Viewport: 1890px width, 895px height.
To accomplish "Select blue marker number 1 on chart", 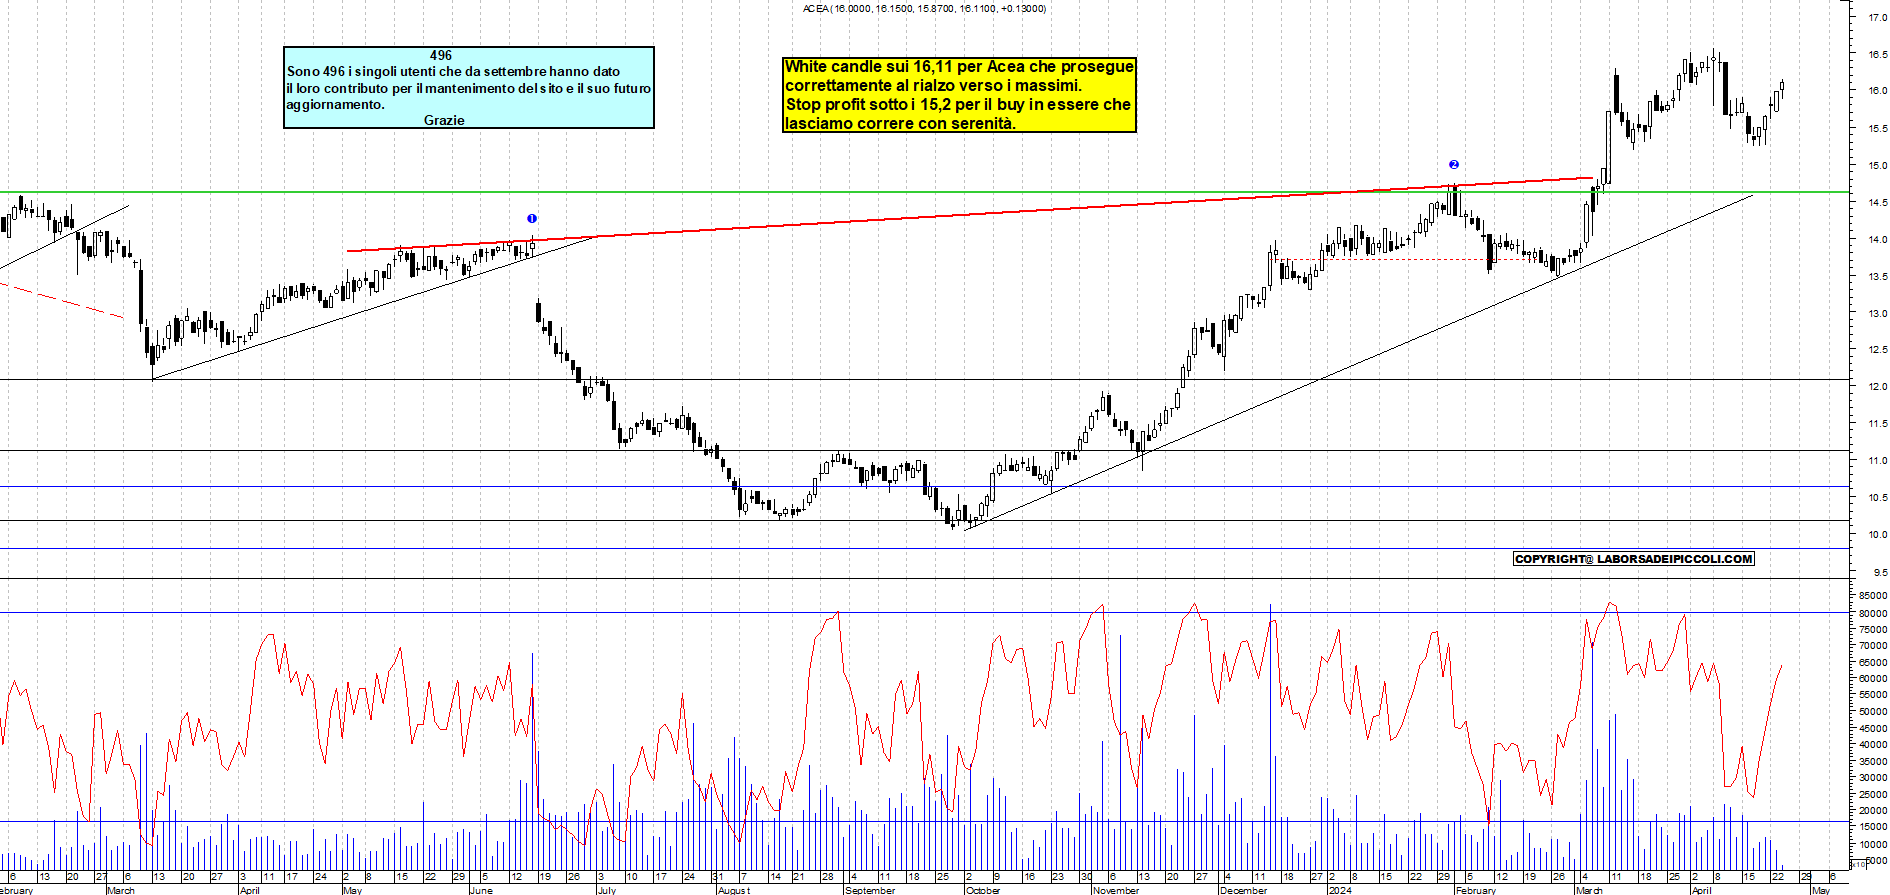I will click(532, 219).
